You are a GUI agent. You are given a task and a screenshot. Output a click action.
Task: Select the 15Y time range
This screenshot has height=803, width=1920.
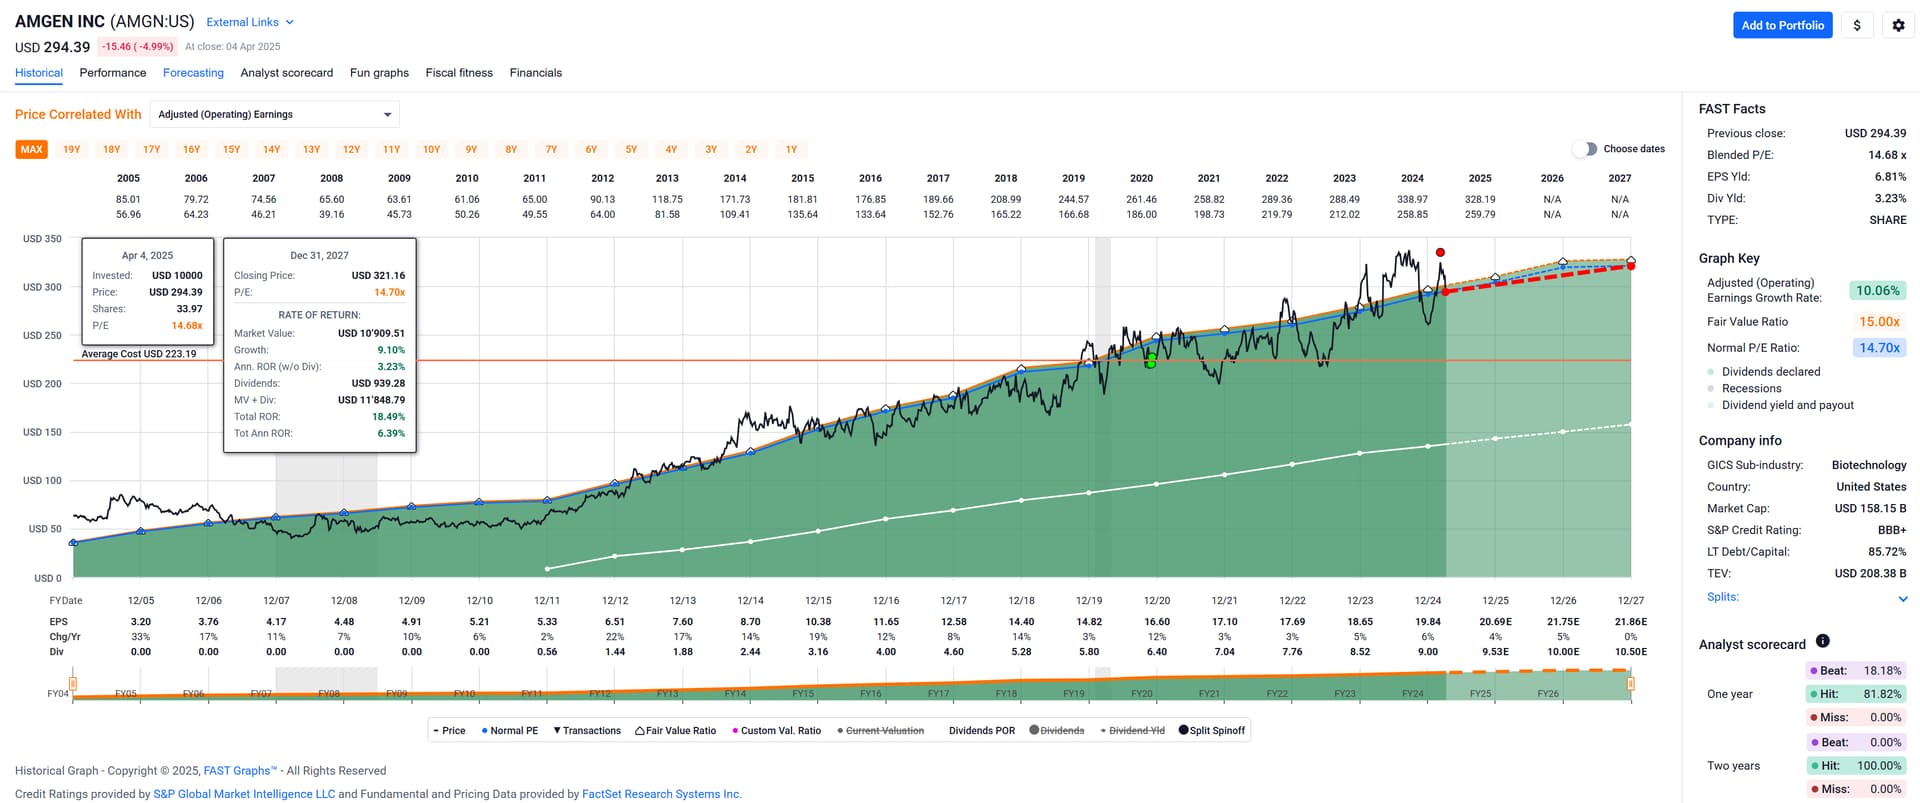232,149
